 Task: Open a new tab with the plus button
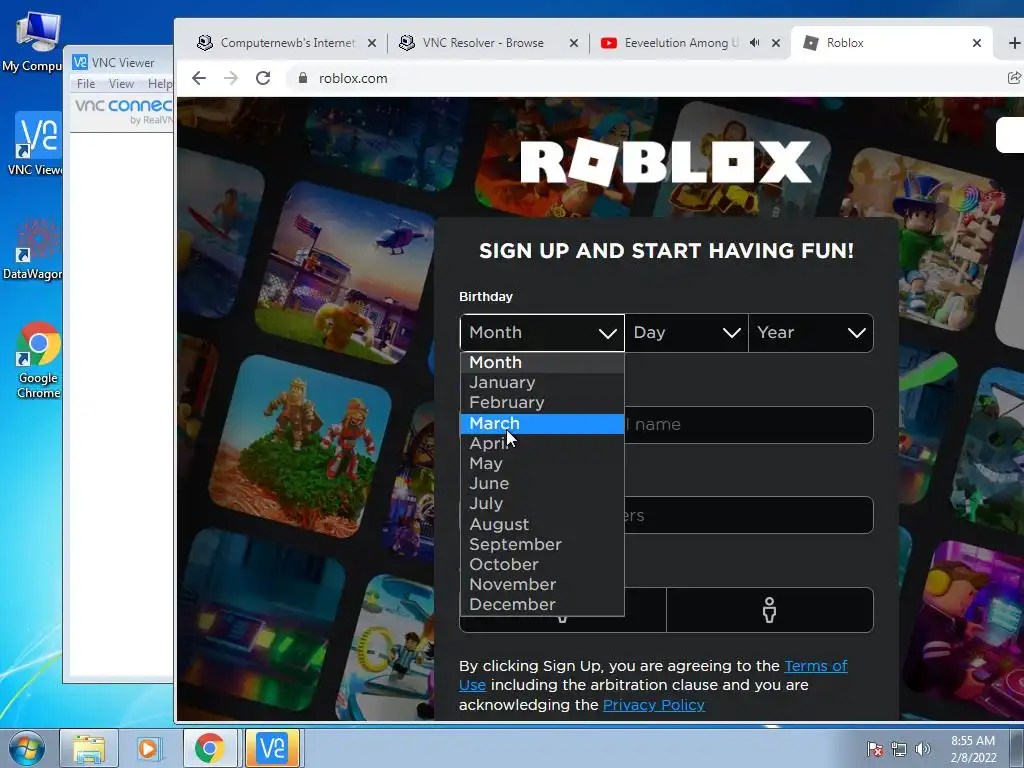tap(1014, 43)
